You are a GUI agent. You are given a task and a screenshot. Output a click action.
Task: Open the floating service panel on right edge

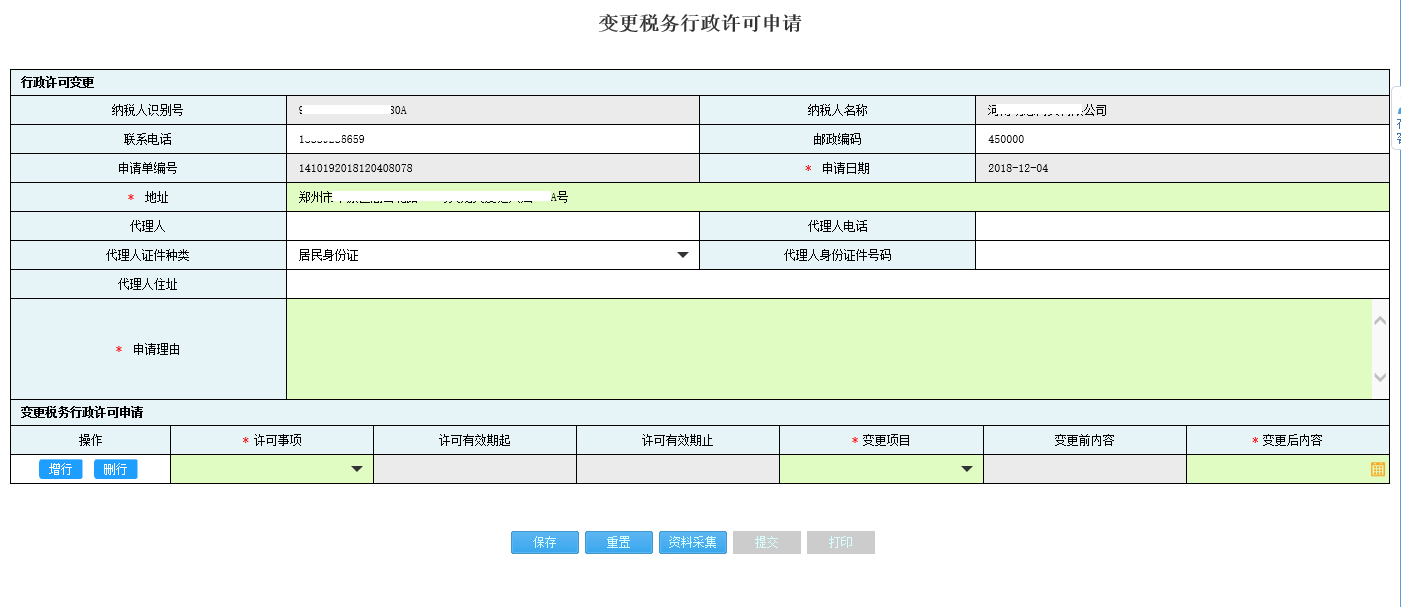click(x=1396, y=120)
